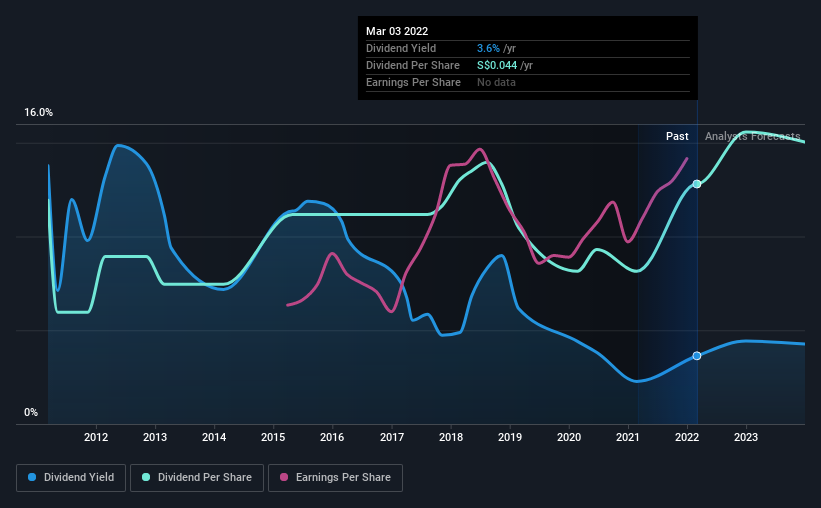Image resolution: width=821 pixels, height=508 pixels.
Task: Click the tooltip Earnings Per Share row label
Action: (413, 82)
